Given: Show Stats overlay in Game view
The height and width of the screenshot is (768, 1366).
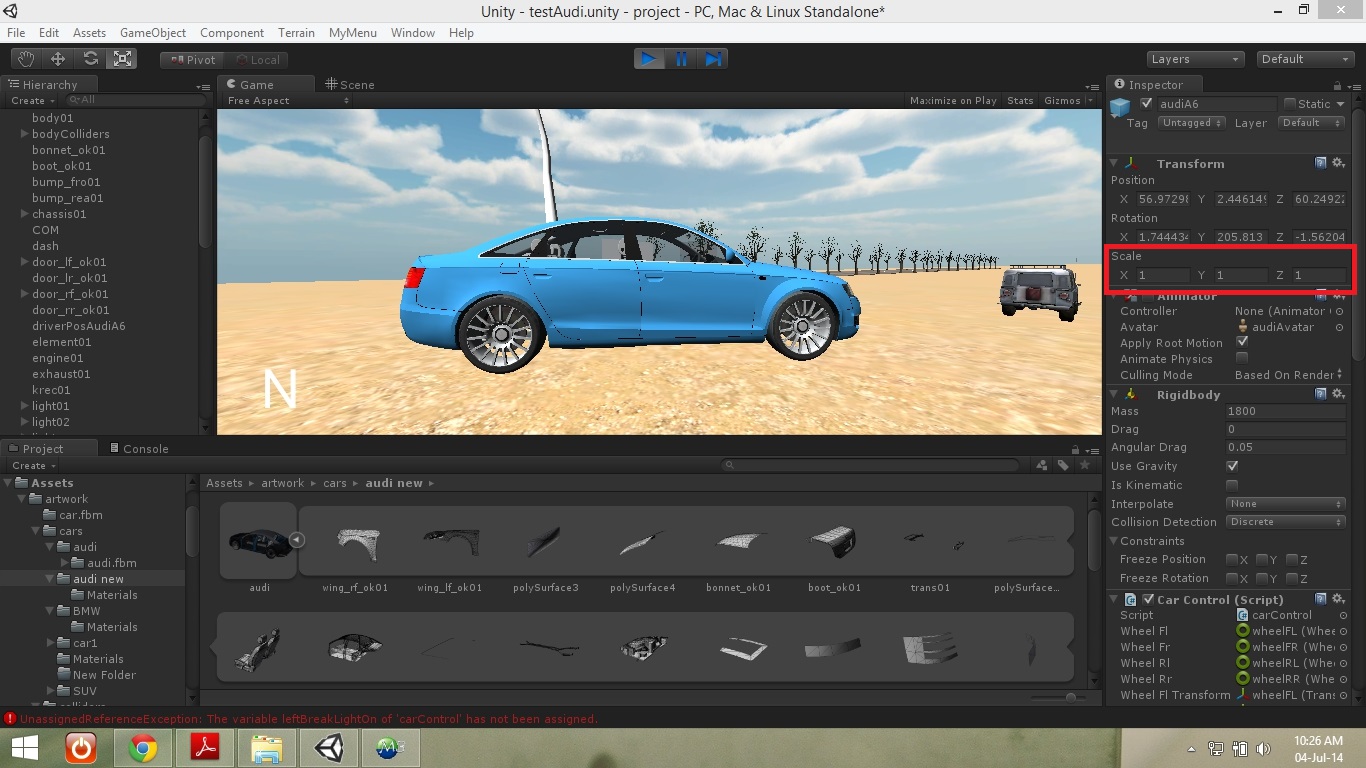Looking at the screenshot, I should [1020, 101].
